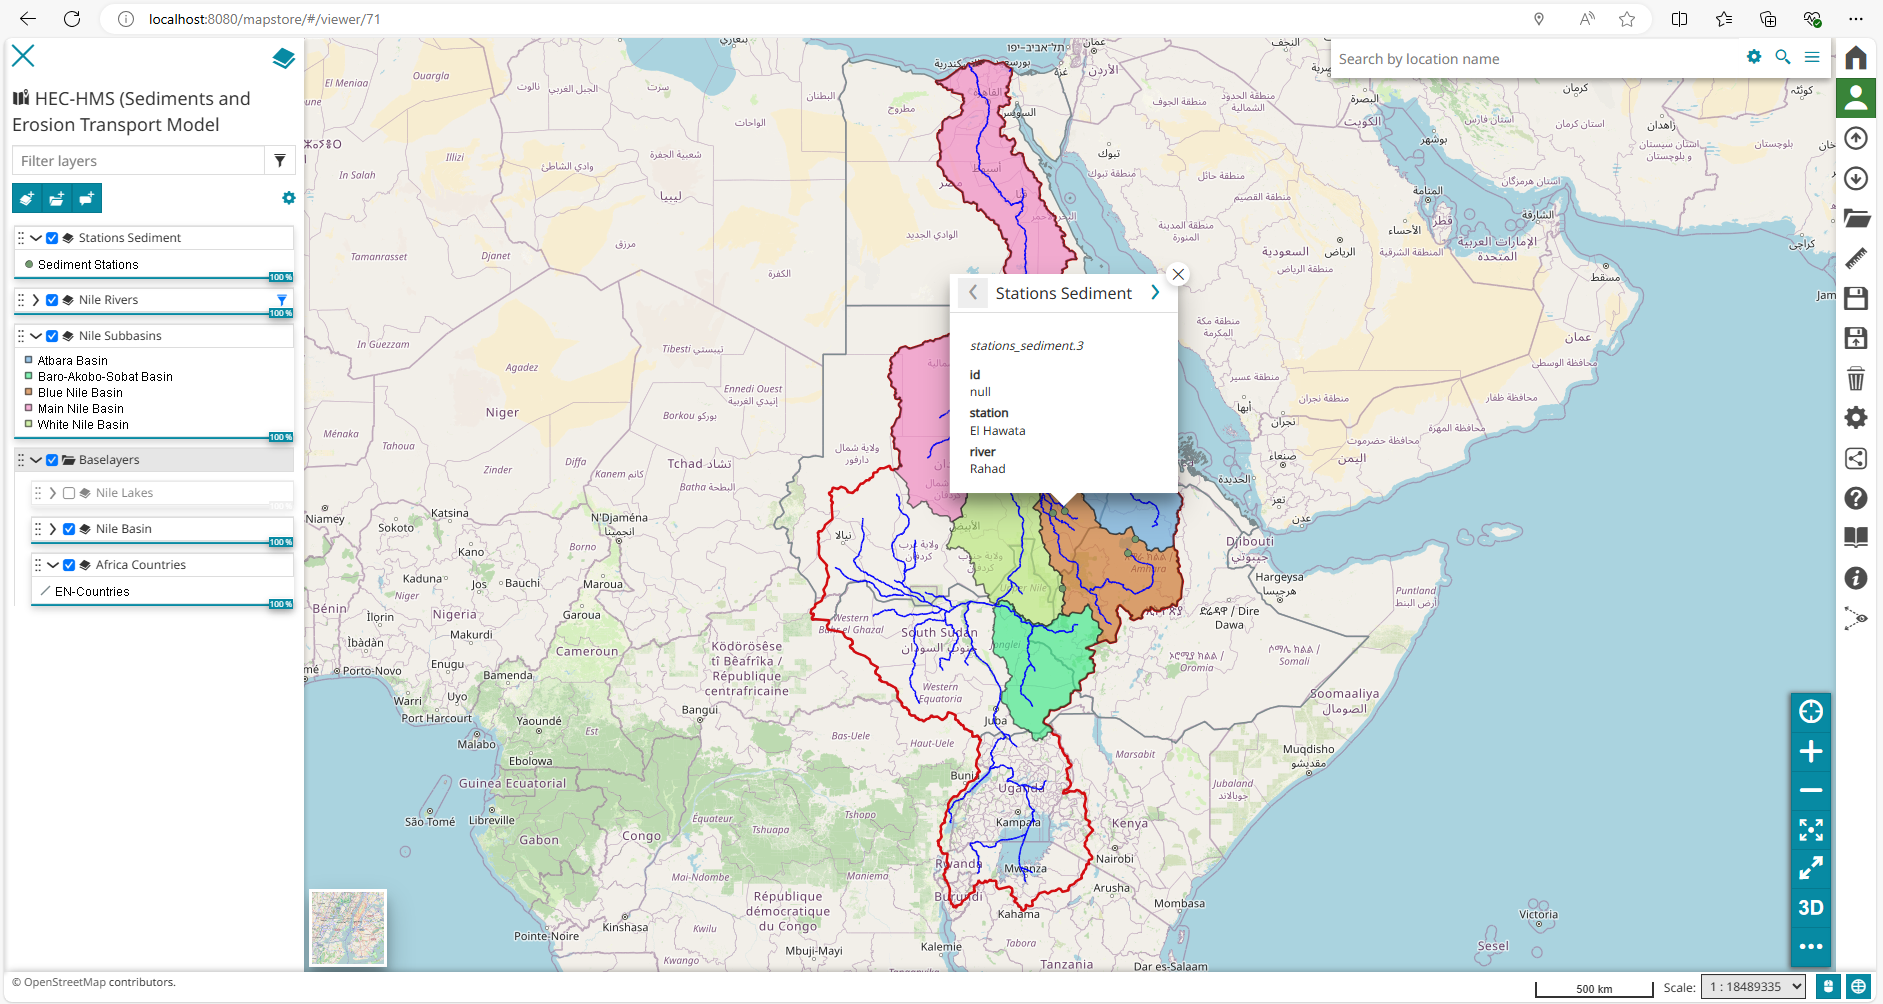The image size is (1883, 1004).
Task: Zoom to max extent button
Action: coord(1811,829)
